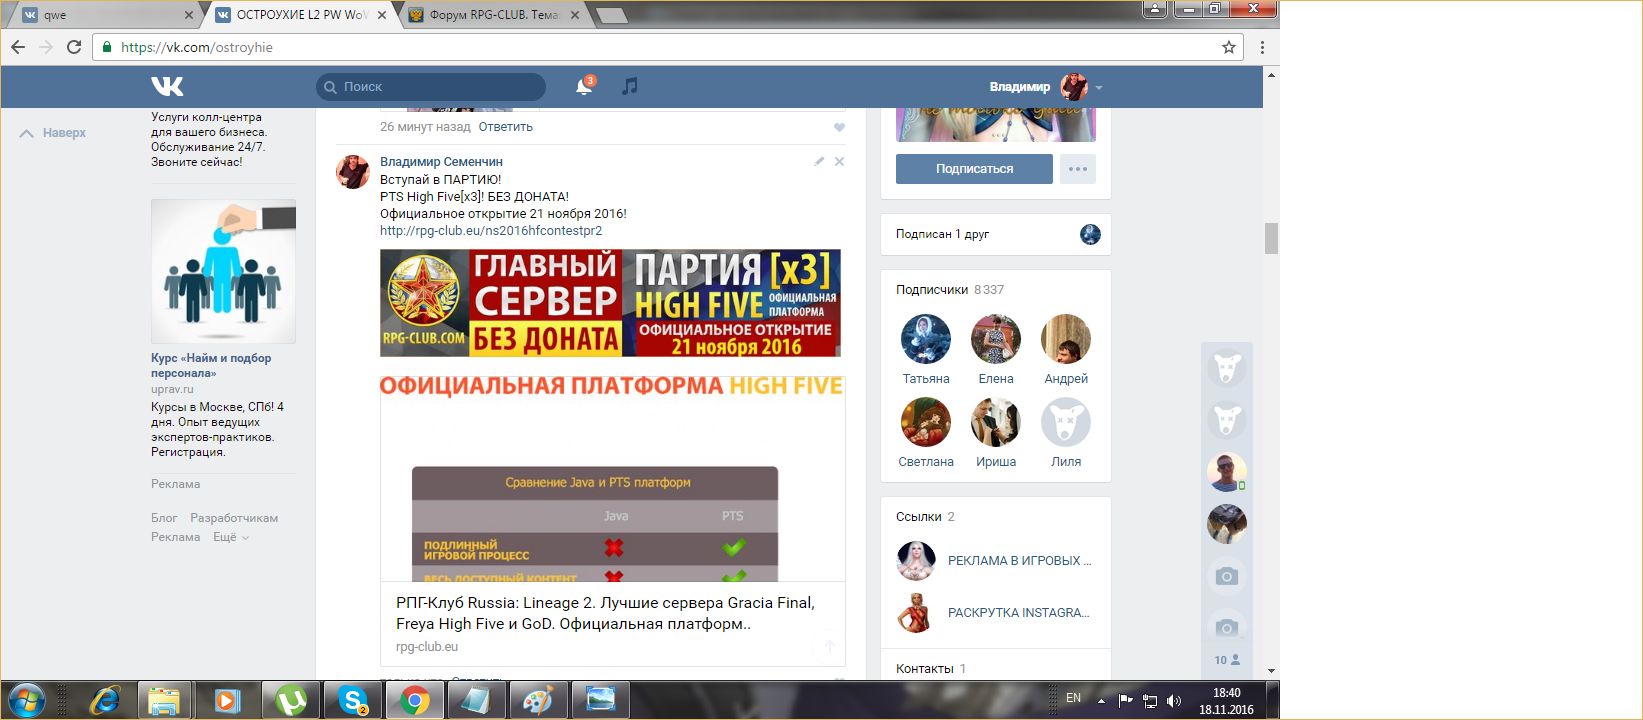
Task: Open uTorrent from the taskbar
Action: (x=290, y=700)
